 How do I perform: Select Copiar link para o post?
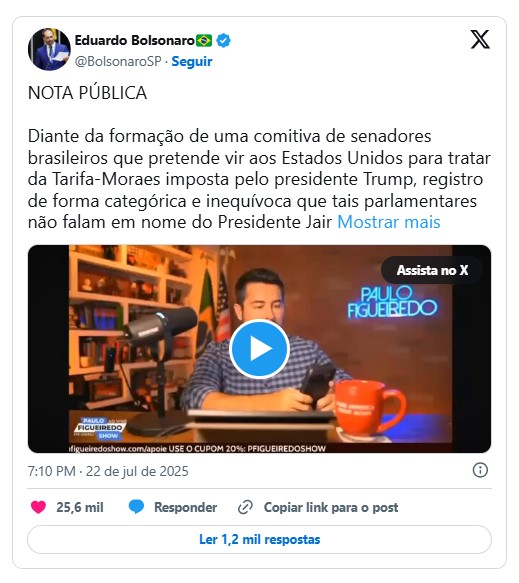[331, 507]
